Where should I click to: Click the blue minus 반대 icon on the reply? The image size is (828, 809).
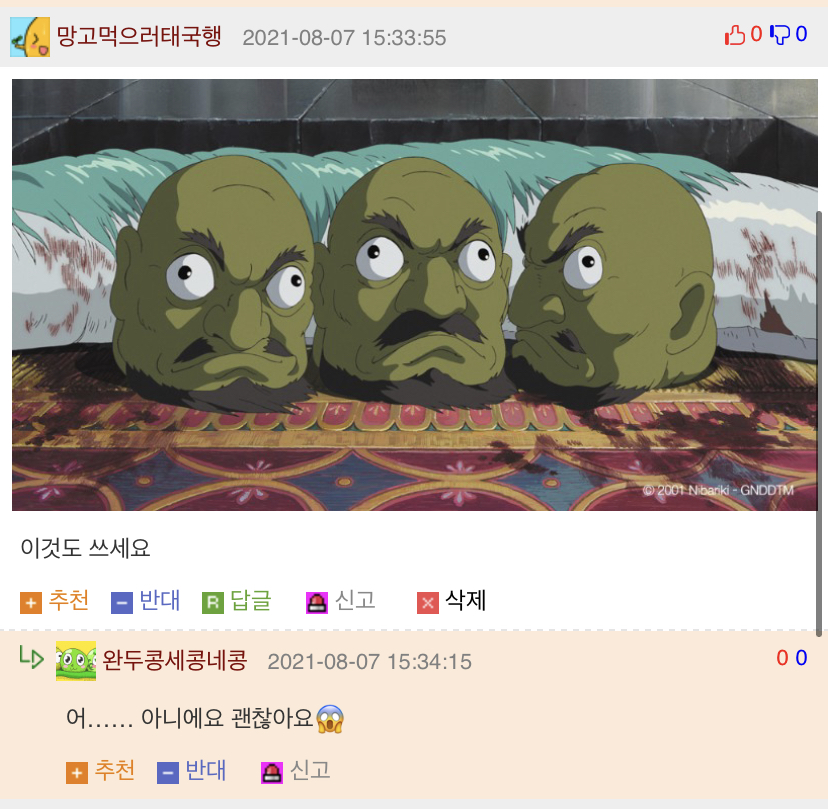click(168, 773)
